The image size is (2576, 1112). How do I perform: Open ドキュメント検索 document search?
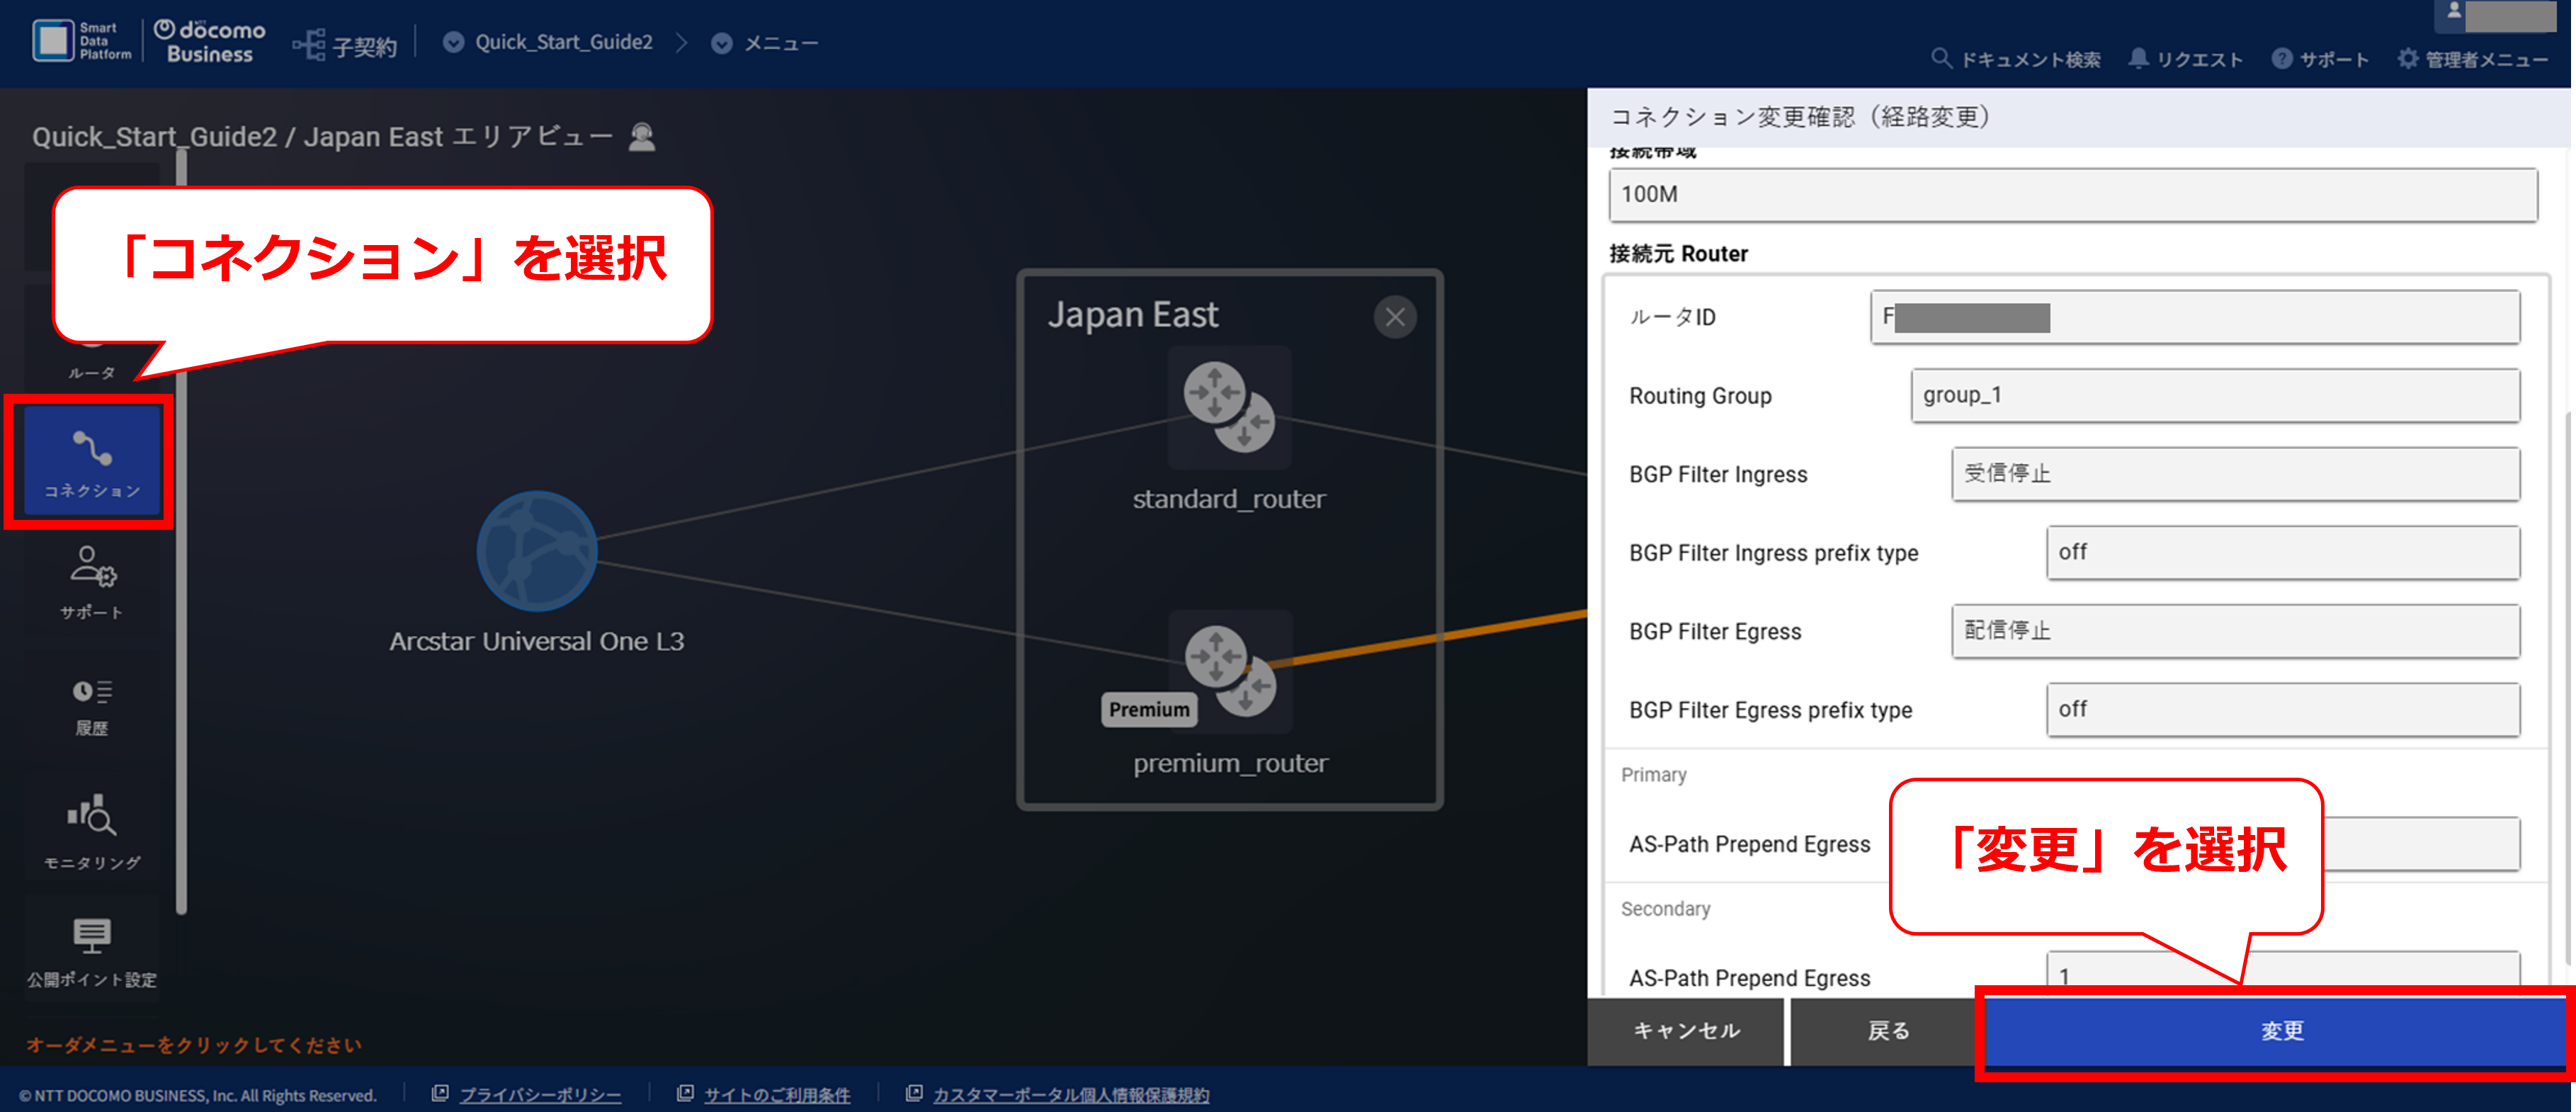point(2015,59)
